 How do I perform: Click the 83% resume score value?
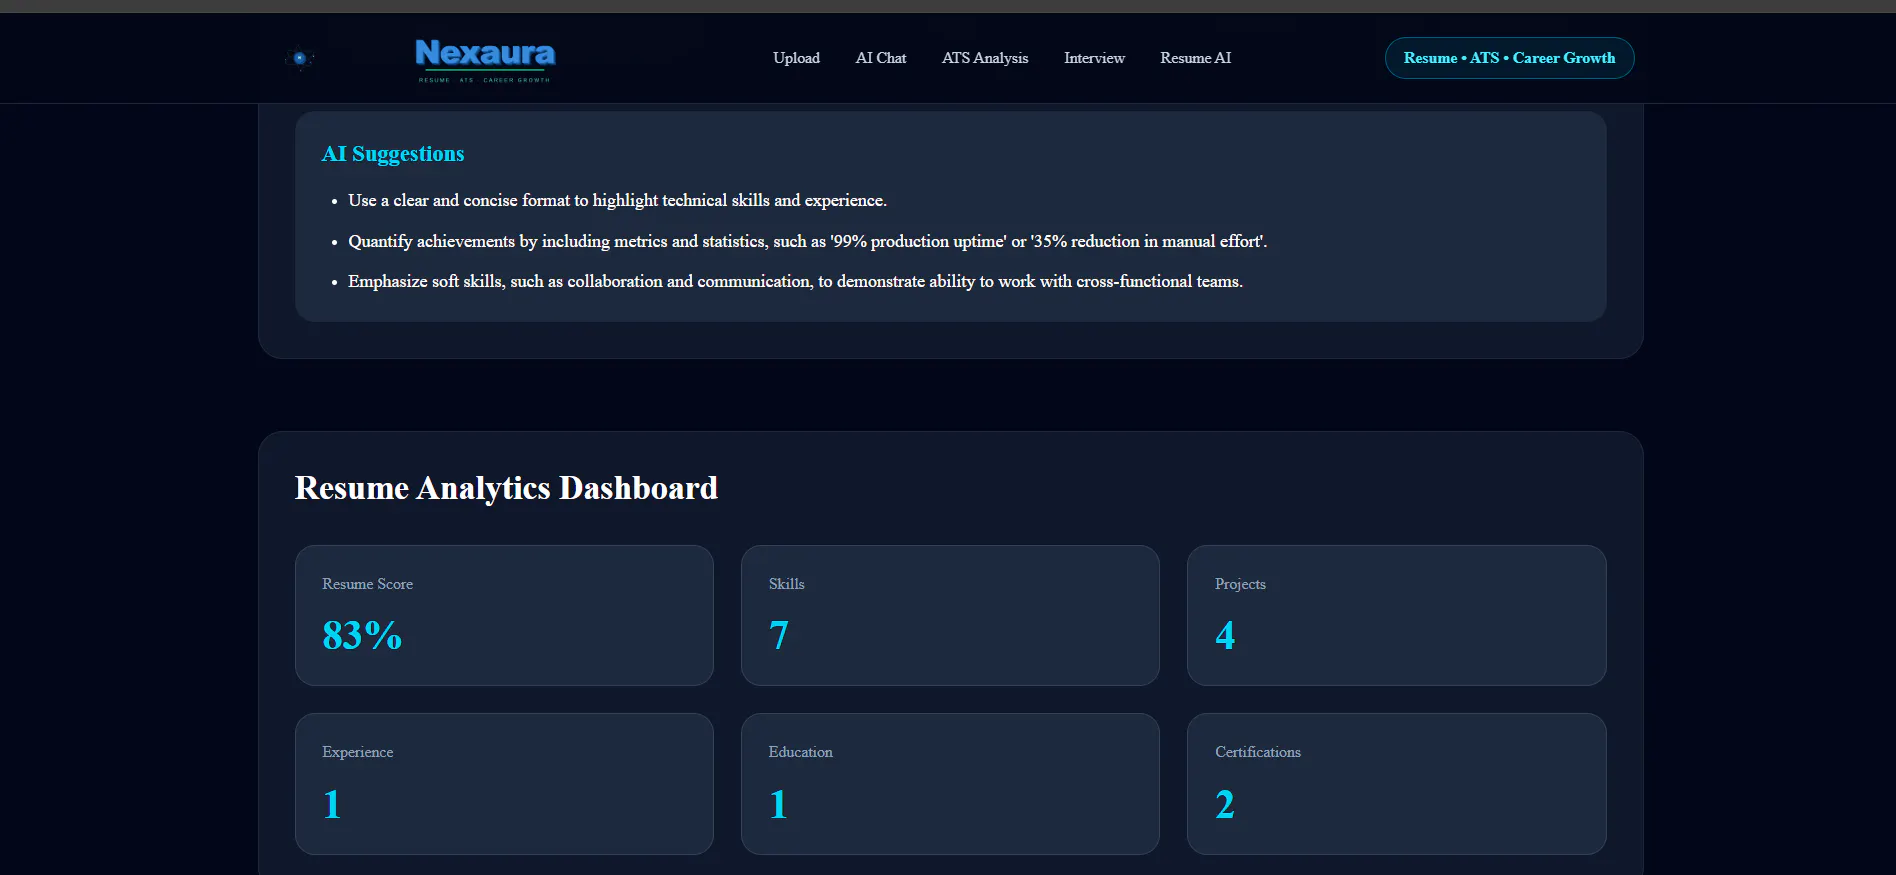tap(362, 636)
